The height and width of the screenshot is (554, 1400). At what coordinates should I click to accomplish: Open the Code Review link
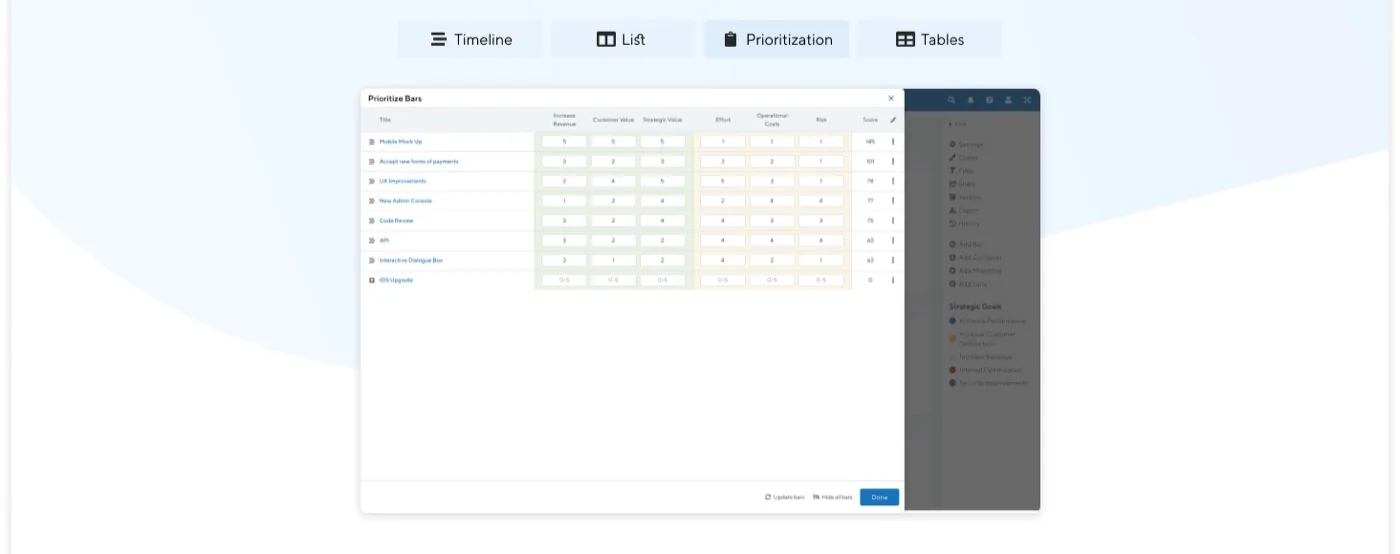click(396, 220)
